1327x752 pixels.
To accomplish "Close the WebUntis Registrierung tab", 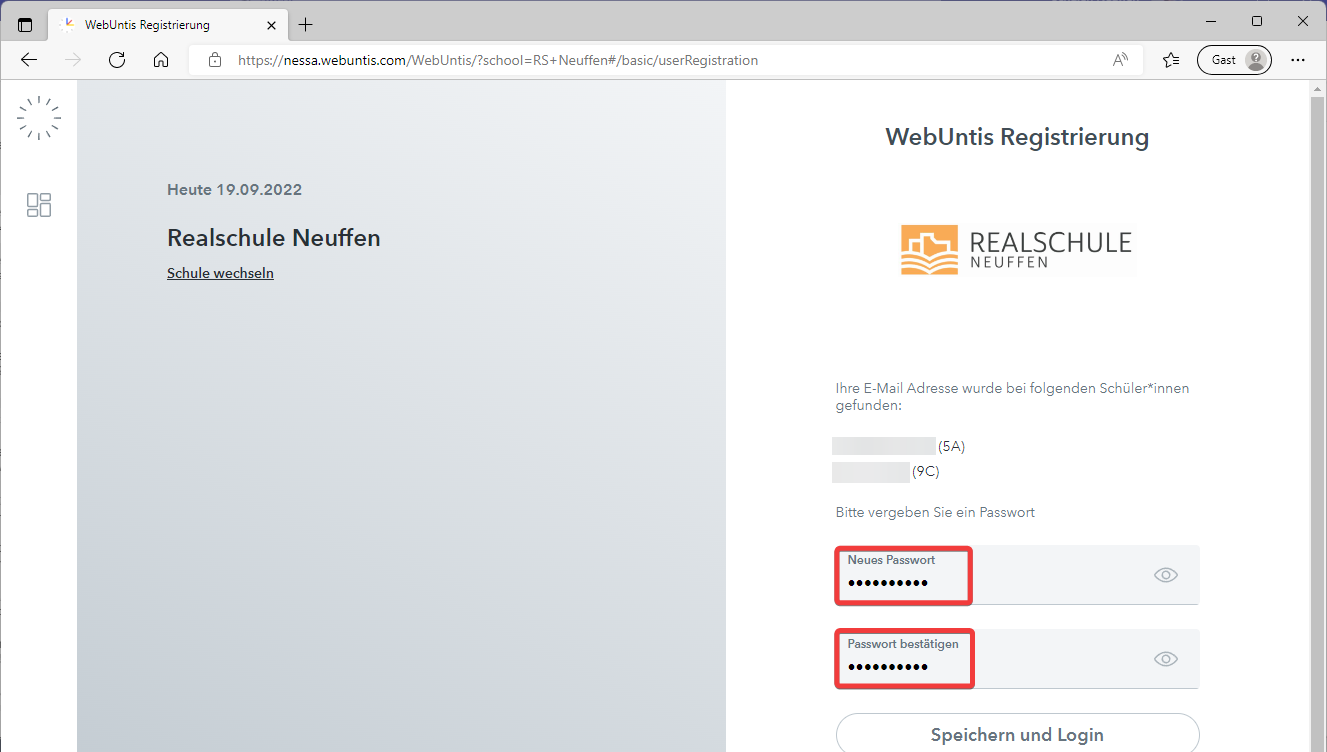I will coord(271,24).
